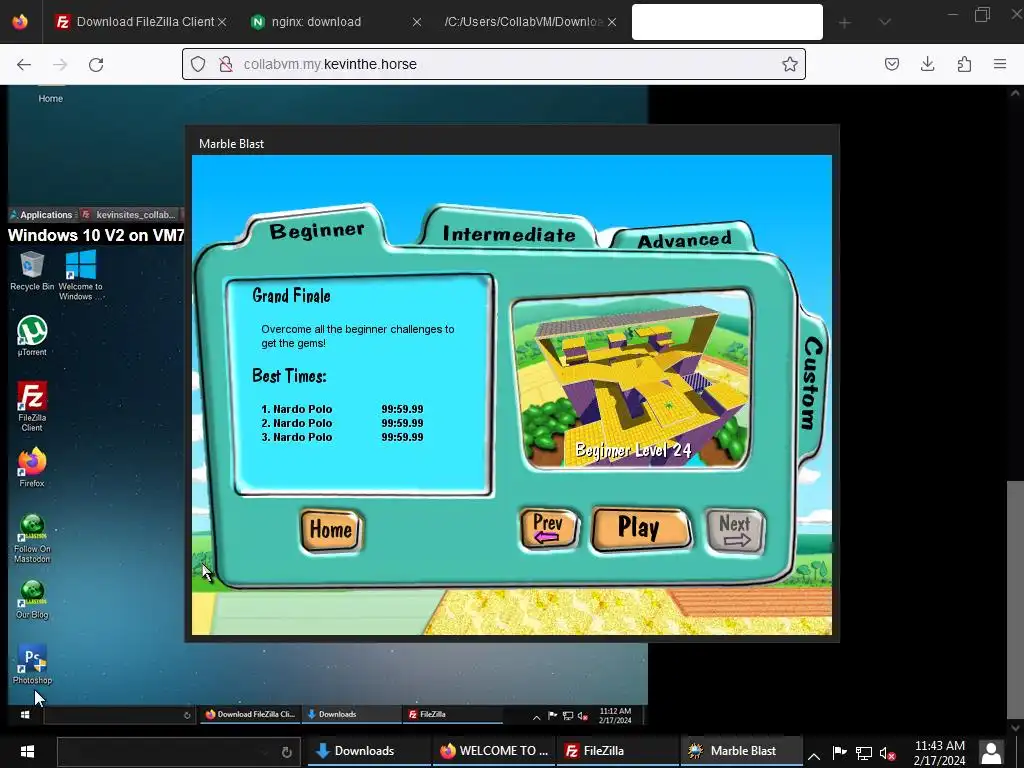Switch to the Advanced tab
The width and height of the screenshot is (1024, 768).
tap(684, 240)
